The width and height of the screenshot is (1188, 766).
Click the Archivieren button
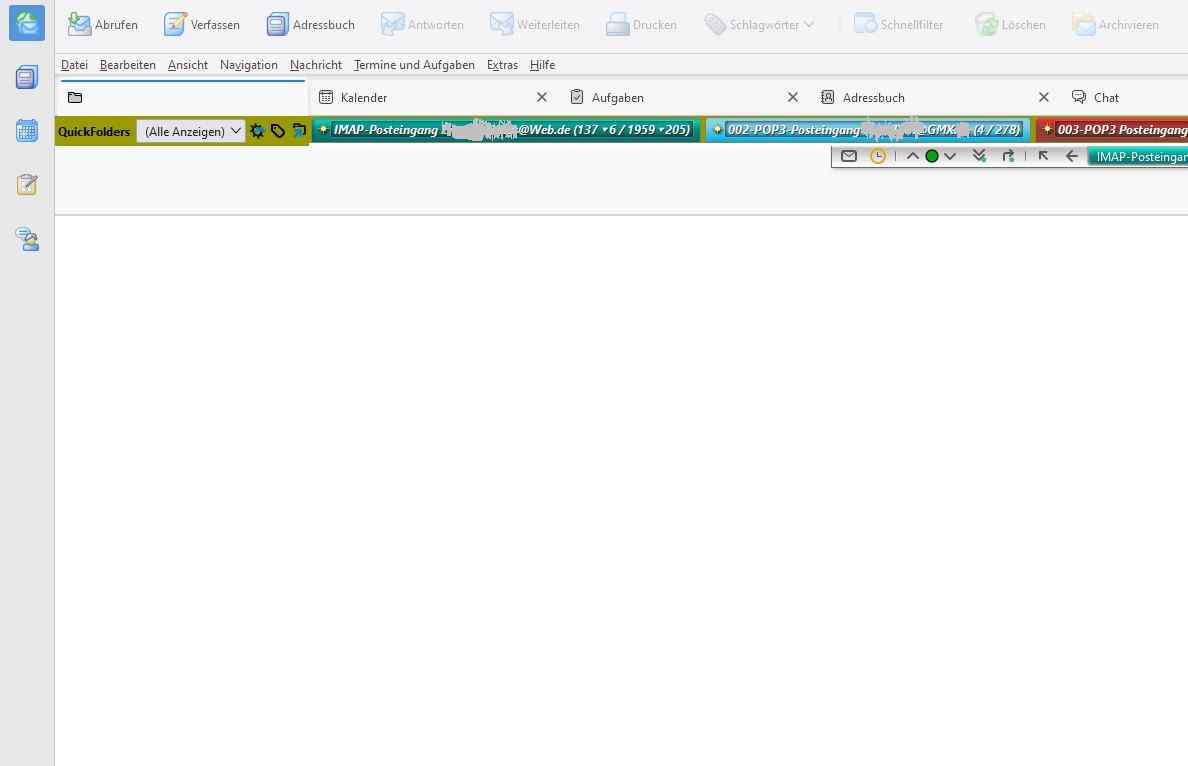tap(1115, 25)
